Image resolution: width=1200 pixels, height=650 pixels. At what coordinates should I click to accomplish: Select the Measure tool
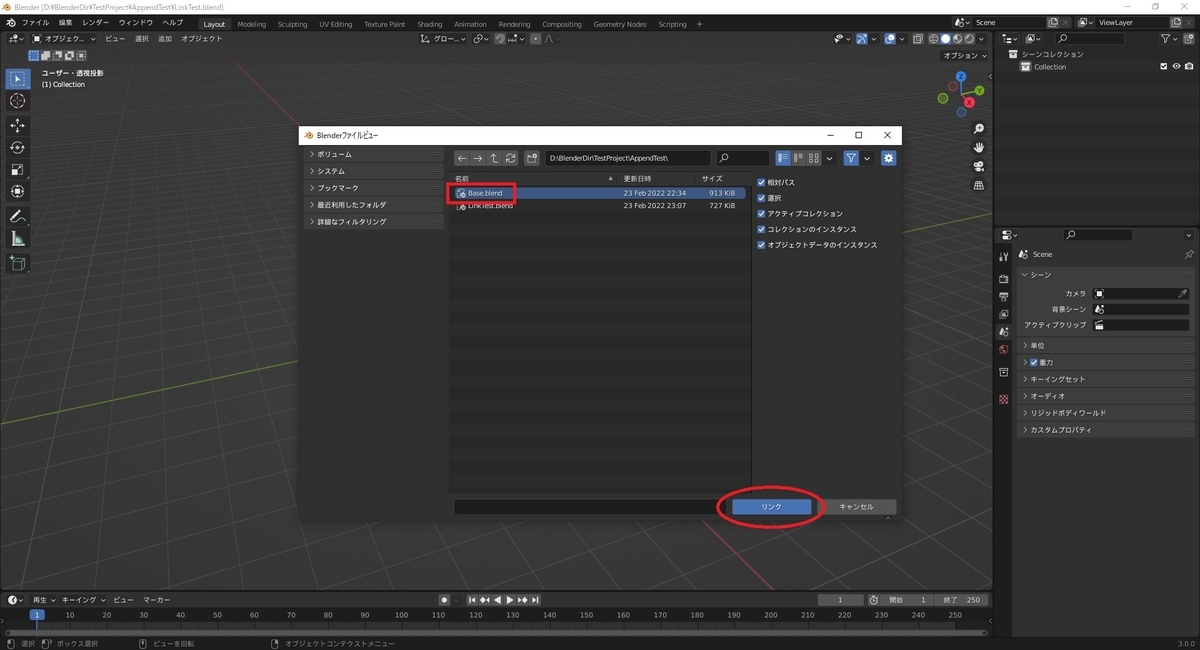pos(17,239)
